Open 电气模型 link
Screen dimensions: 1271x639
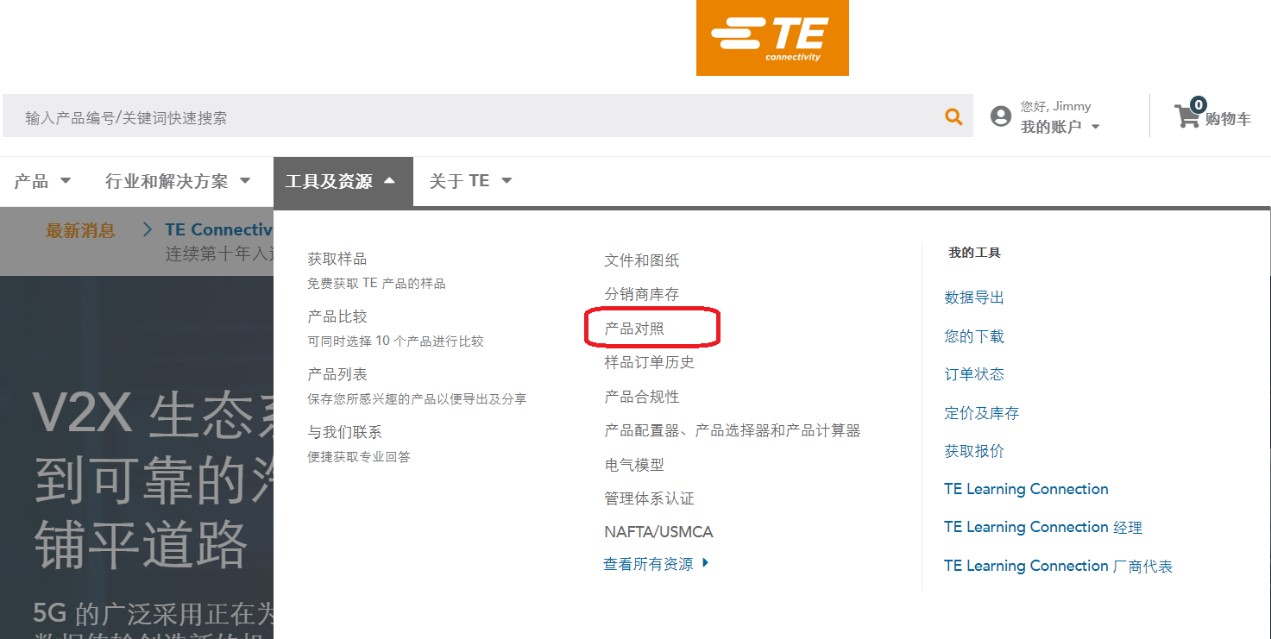tap(634, 465)
